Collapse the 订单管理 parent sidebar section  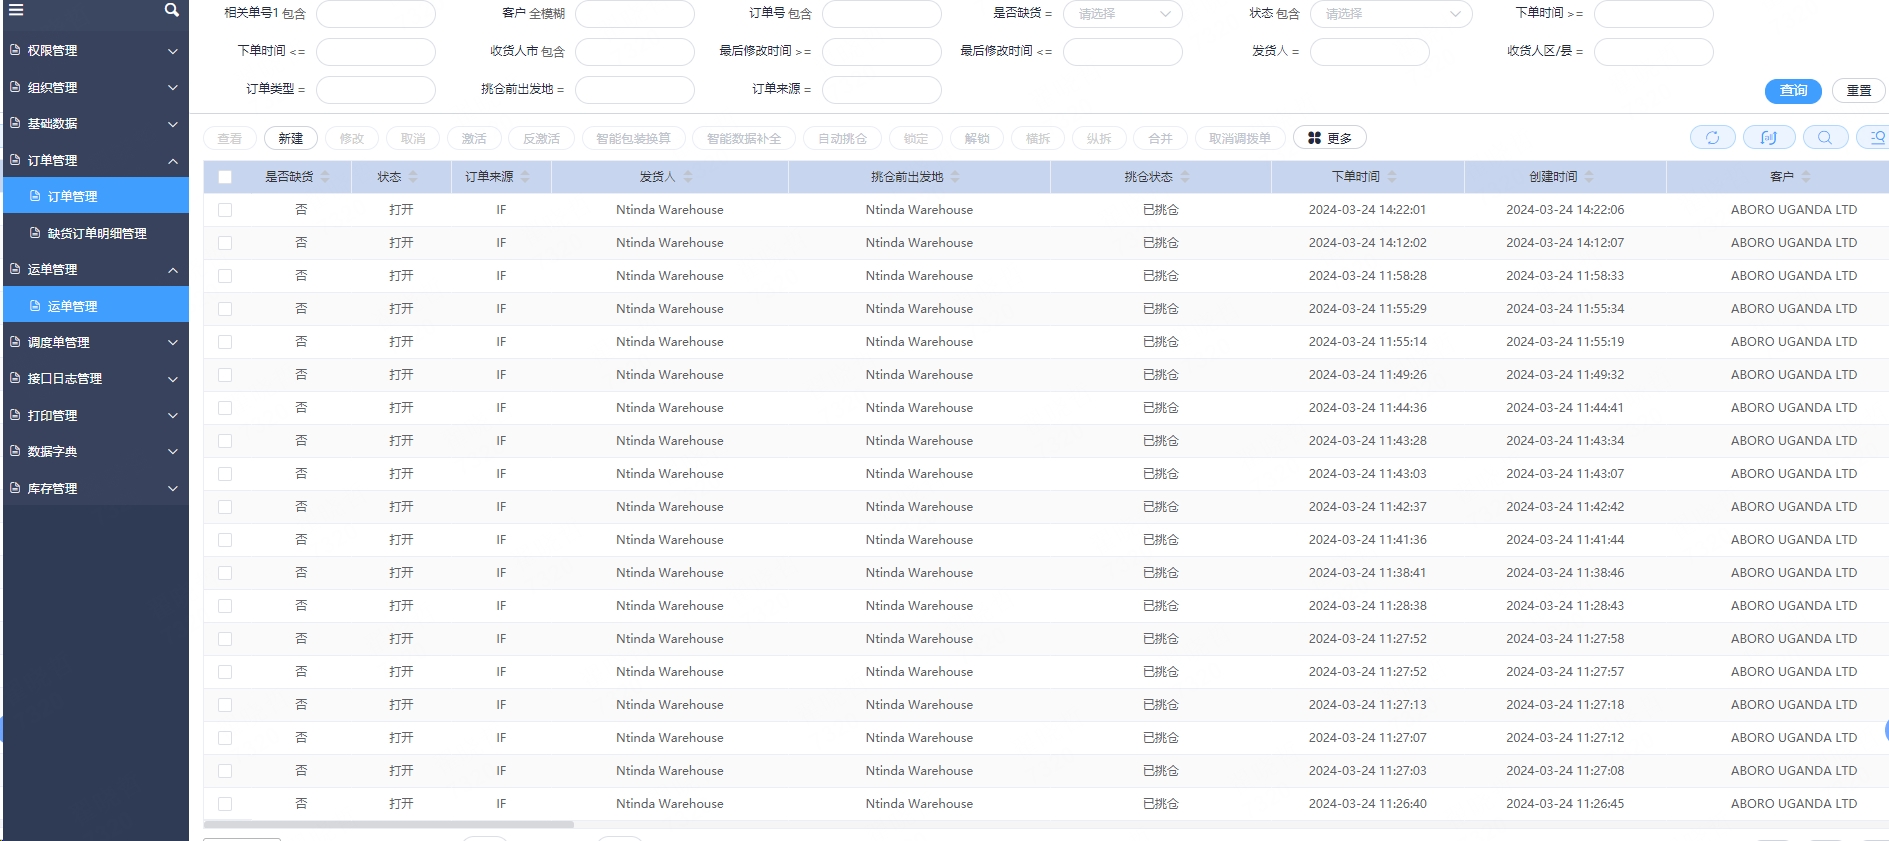[x=95, y=160]
